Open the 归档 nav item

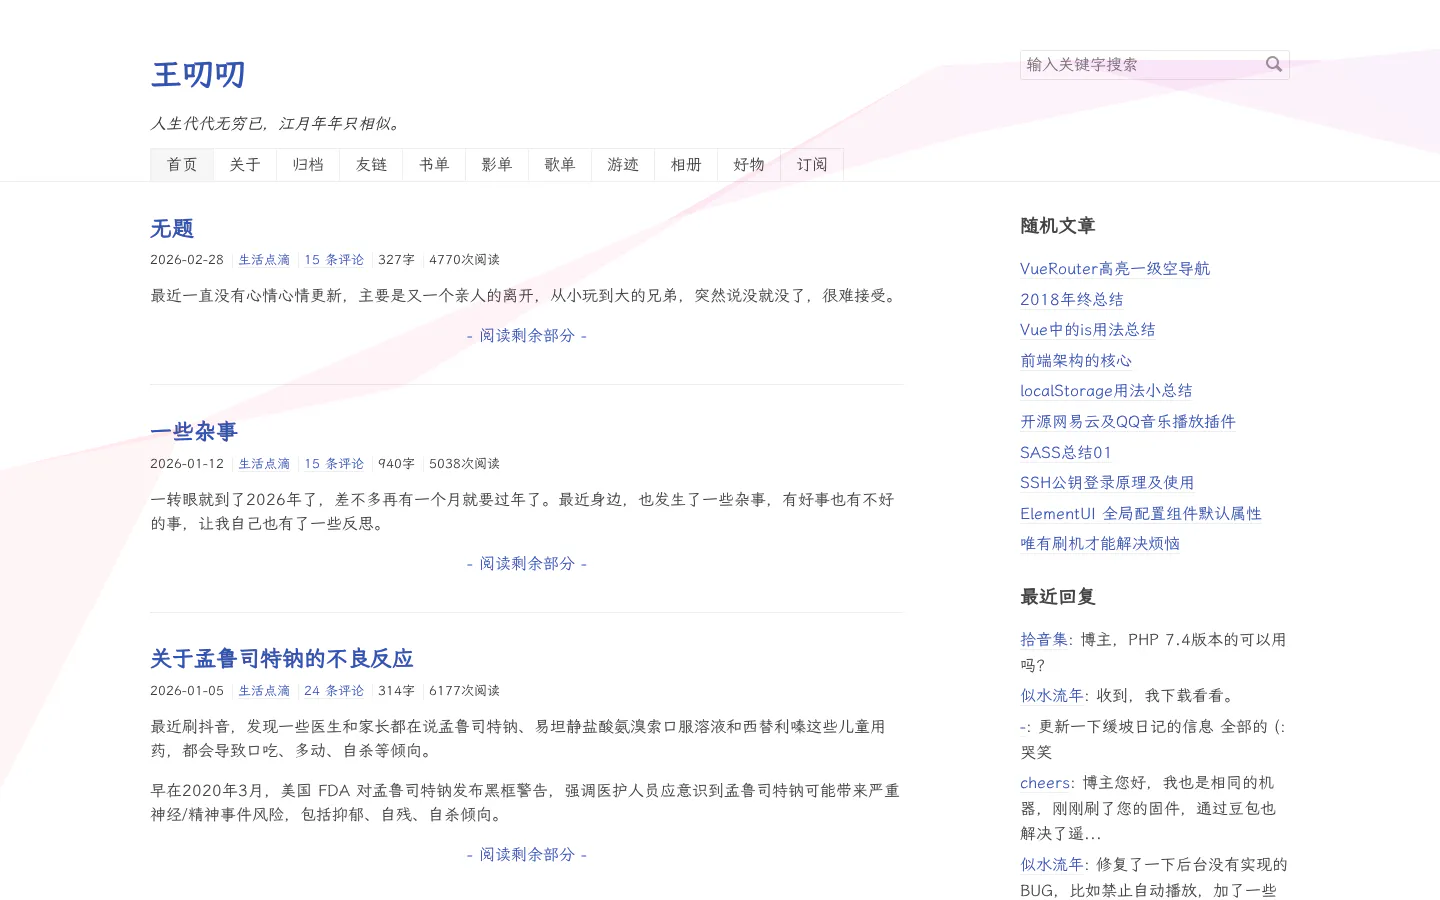pyautogui.click(x=308, y=165)
